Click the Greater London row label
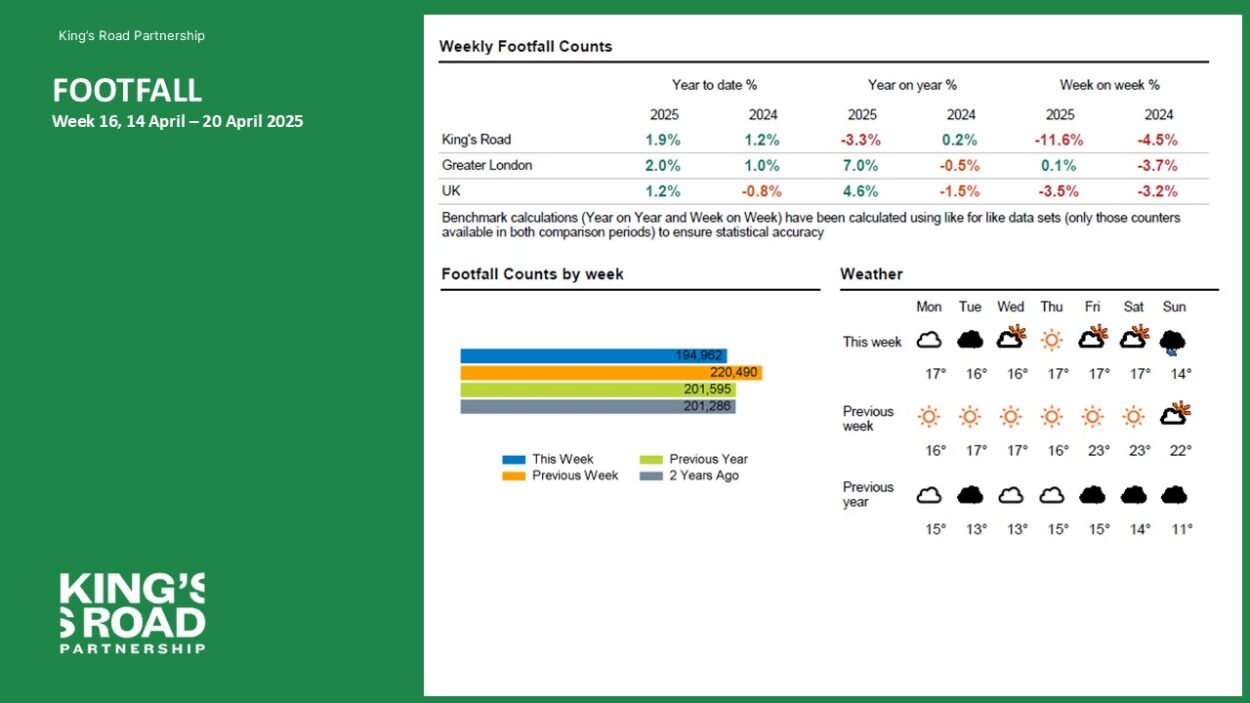 tap(487, 165)
